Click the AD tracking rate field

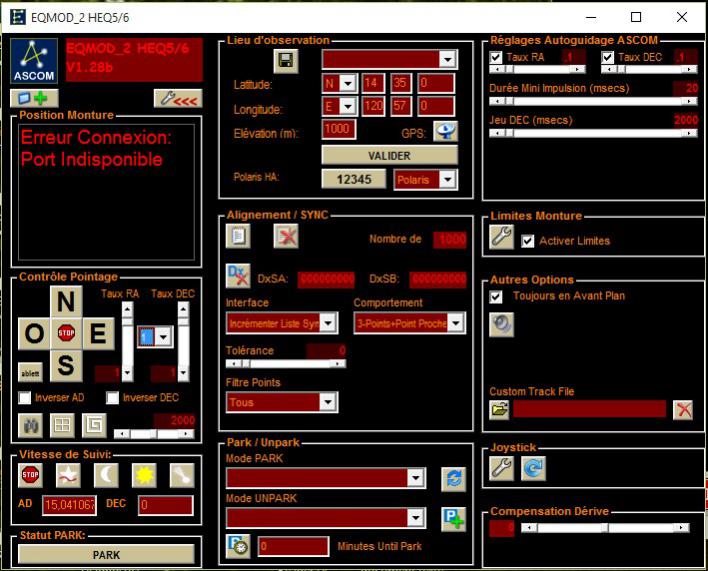point(69,505)
